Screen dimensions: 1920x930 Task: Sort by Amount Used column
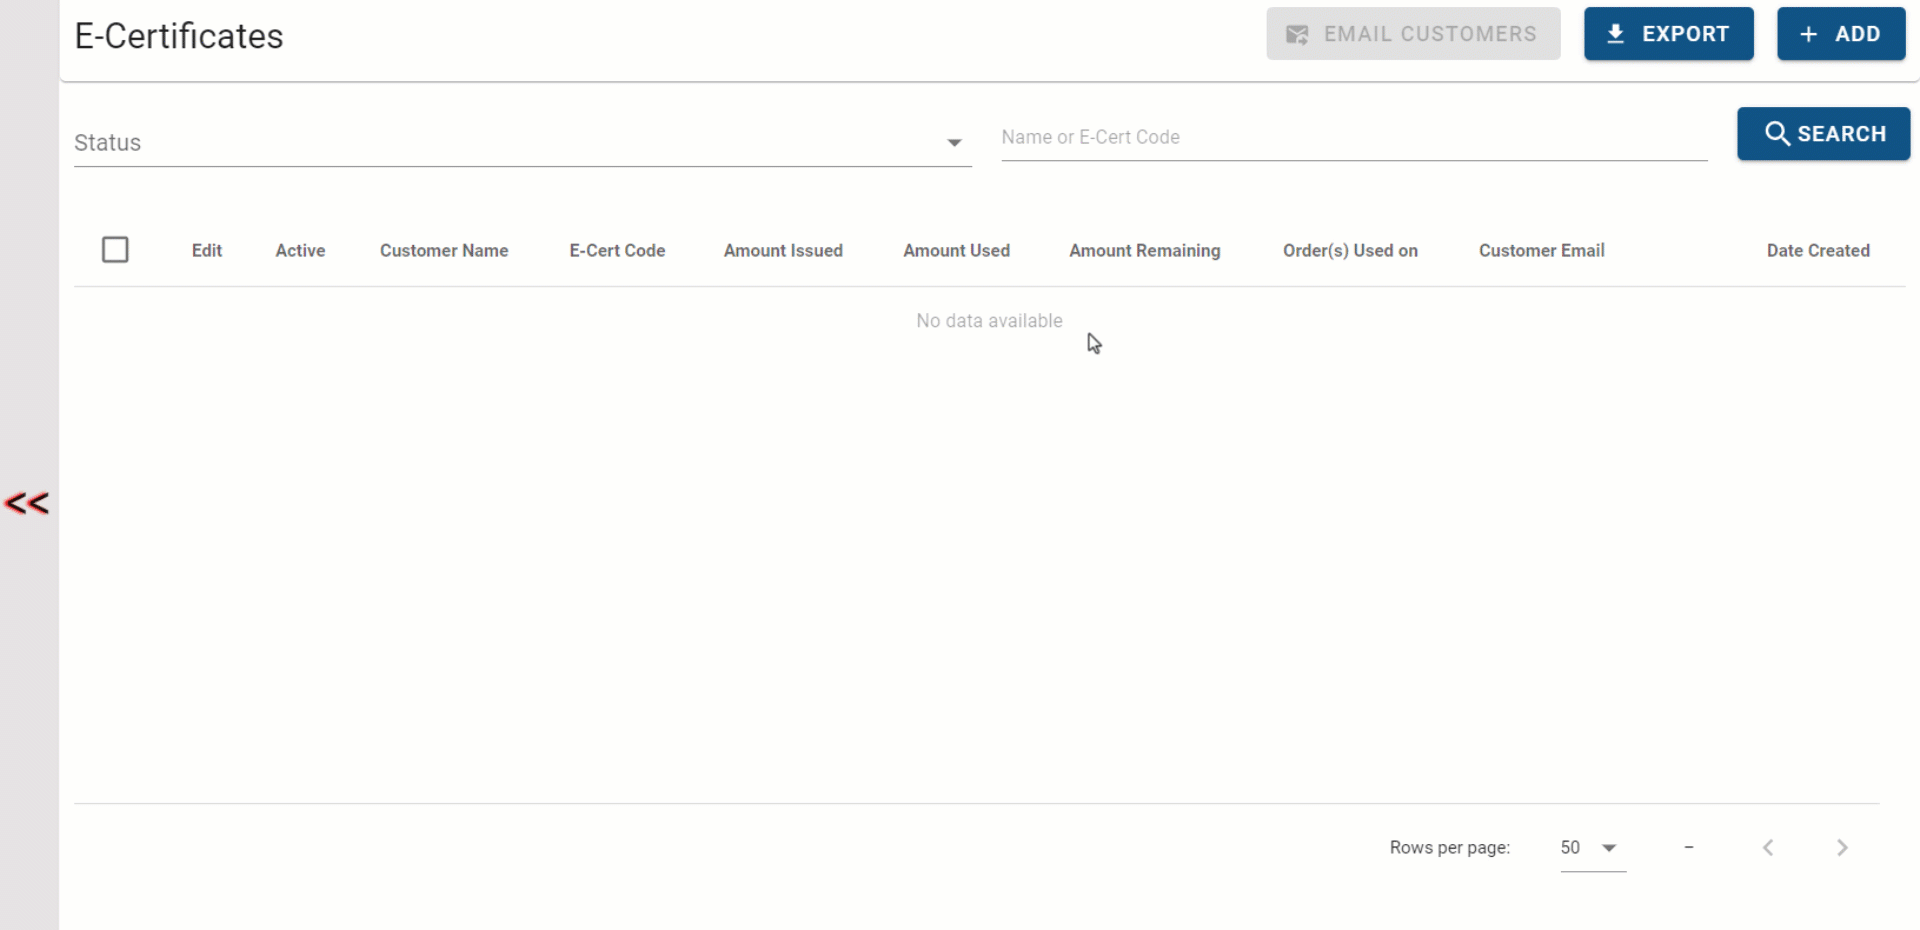956,251
